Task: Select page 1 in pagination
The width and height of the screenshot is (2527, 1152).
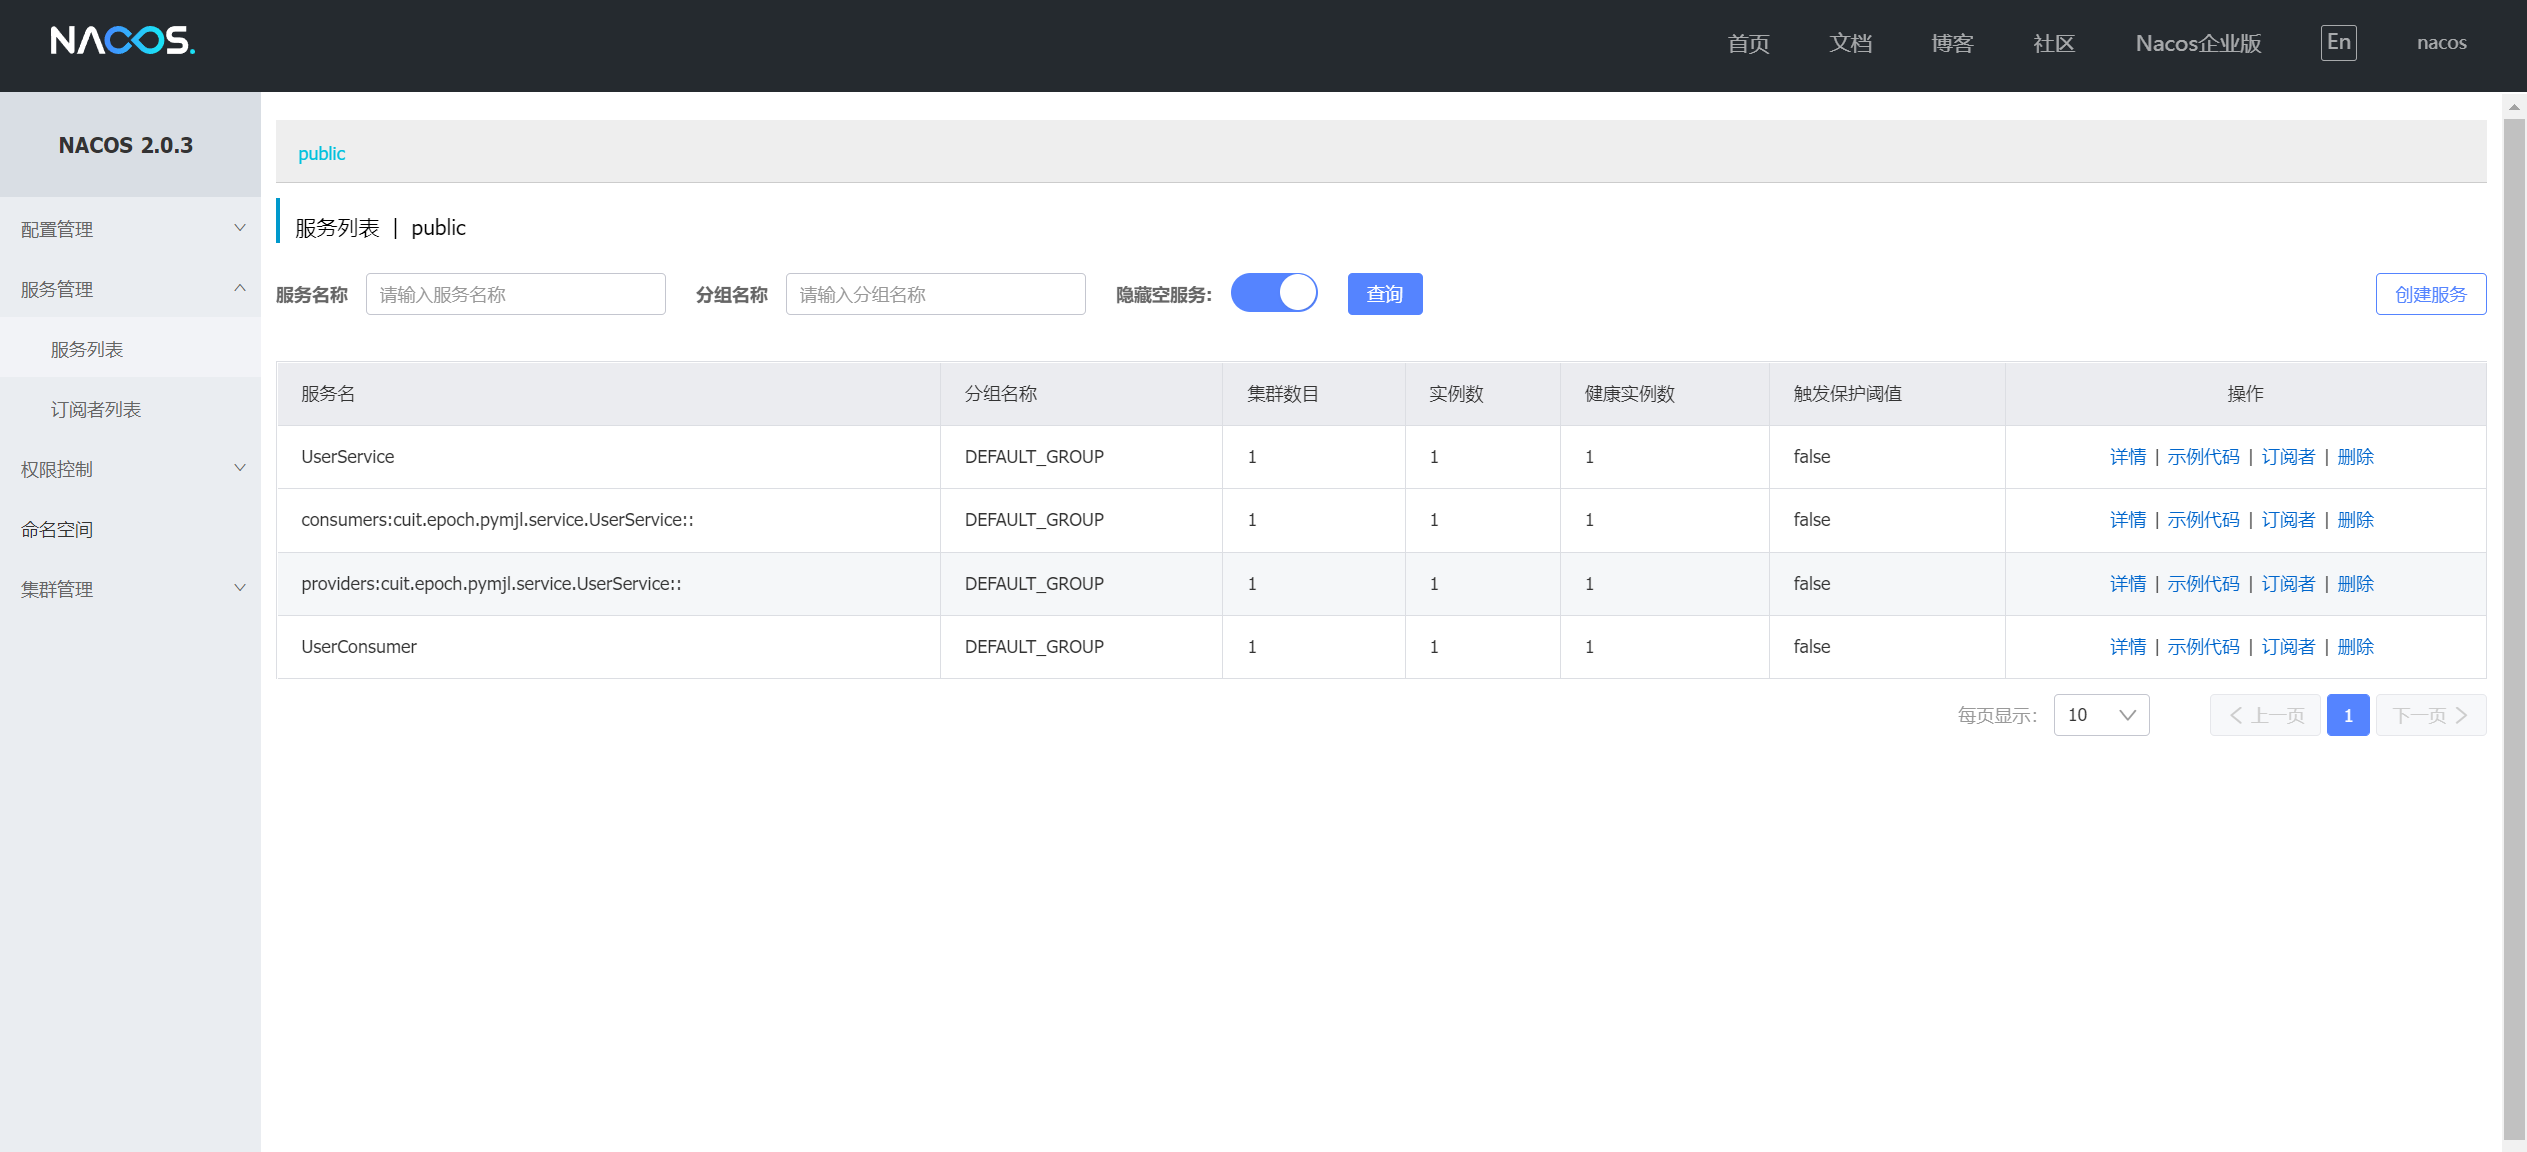Action: click(2348, 715)
